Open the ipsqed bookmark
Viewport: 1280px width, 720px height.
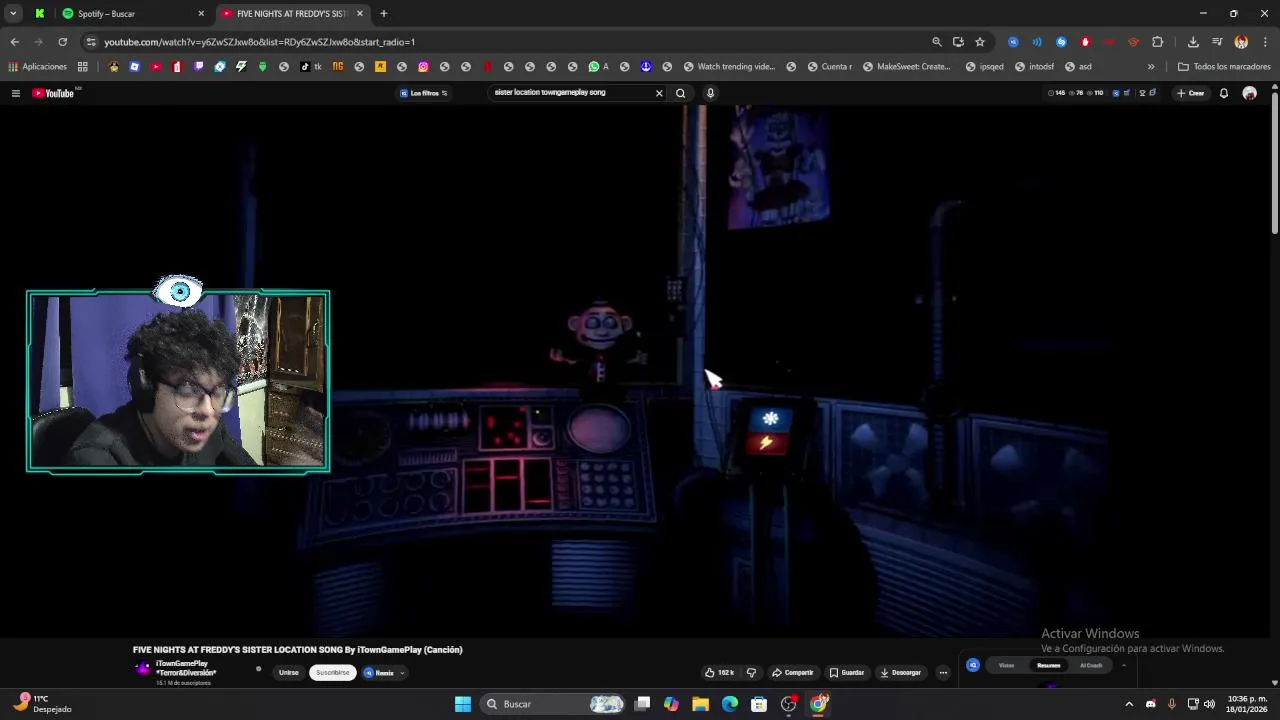point(984,67)
